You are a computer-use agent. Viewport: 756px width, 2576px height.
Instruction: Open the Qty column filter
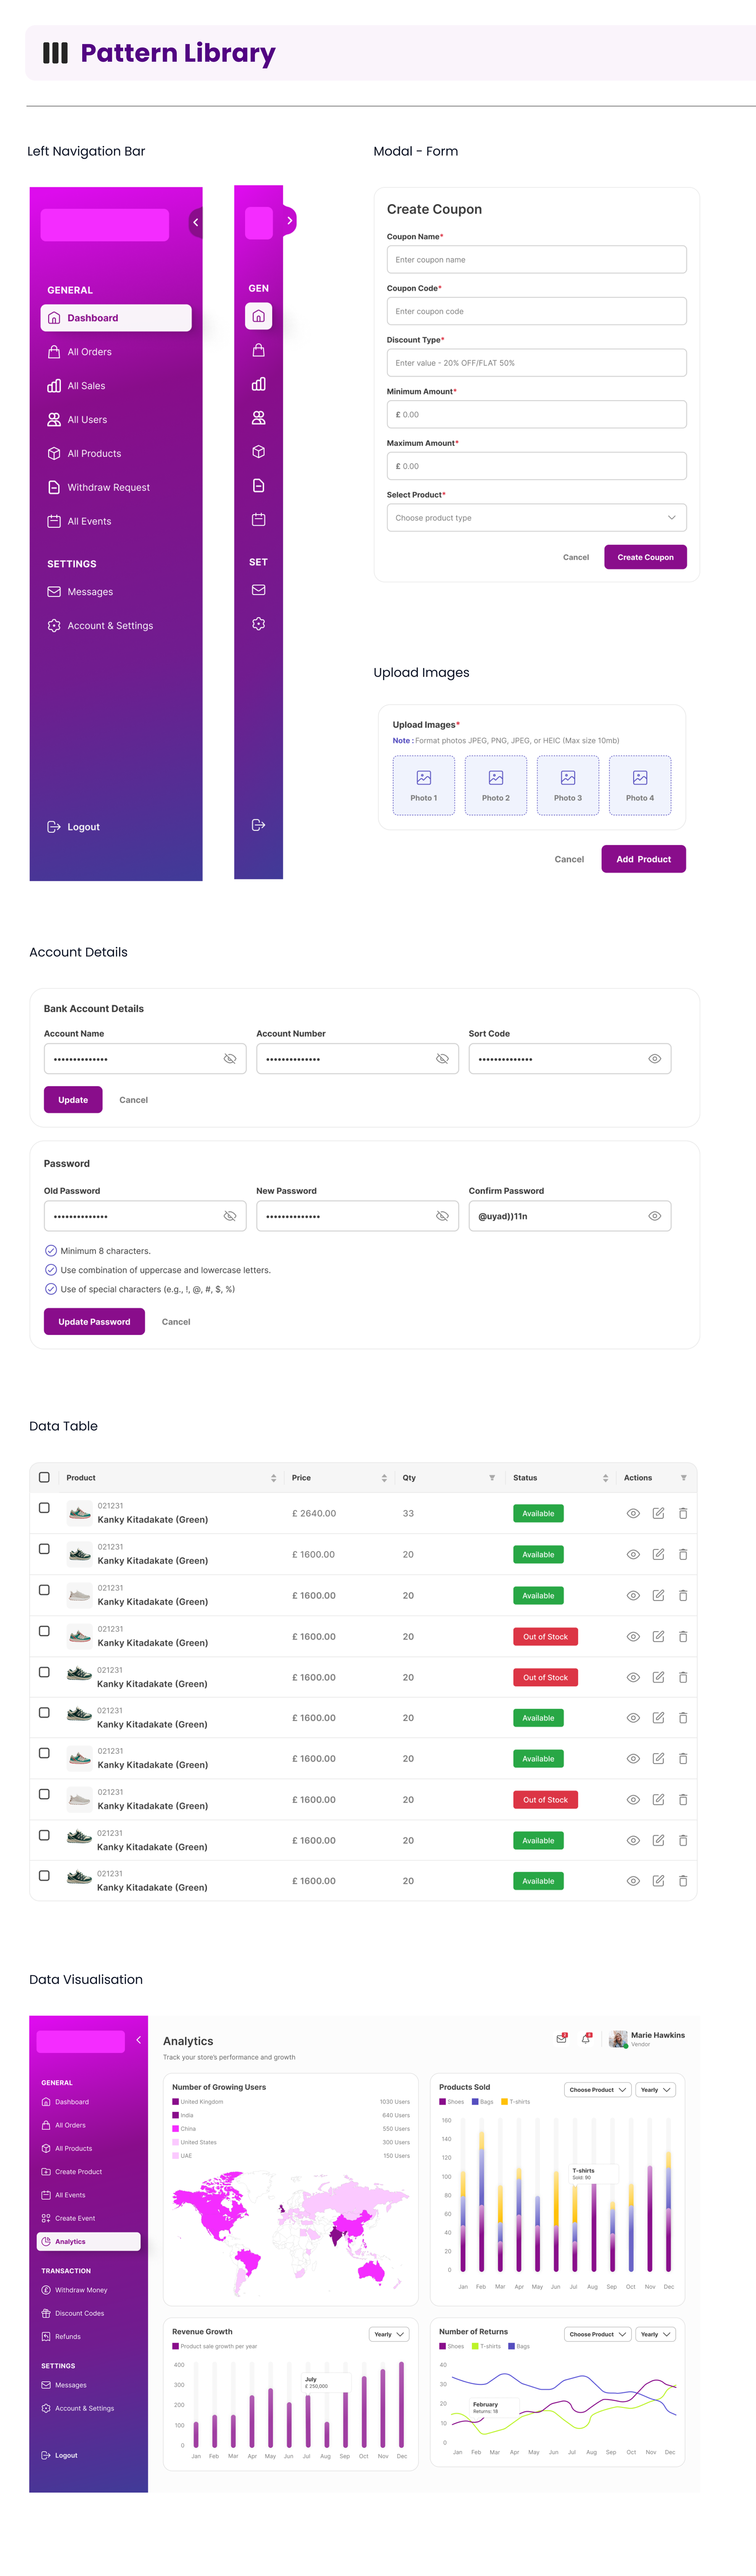[492, 1478]
